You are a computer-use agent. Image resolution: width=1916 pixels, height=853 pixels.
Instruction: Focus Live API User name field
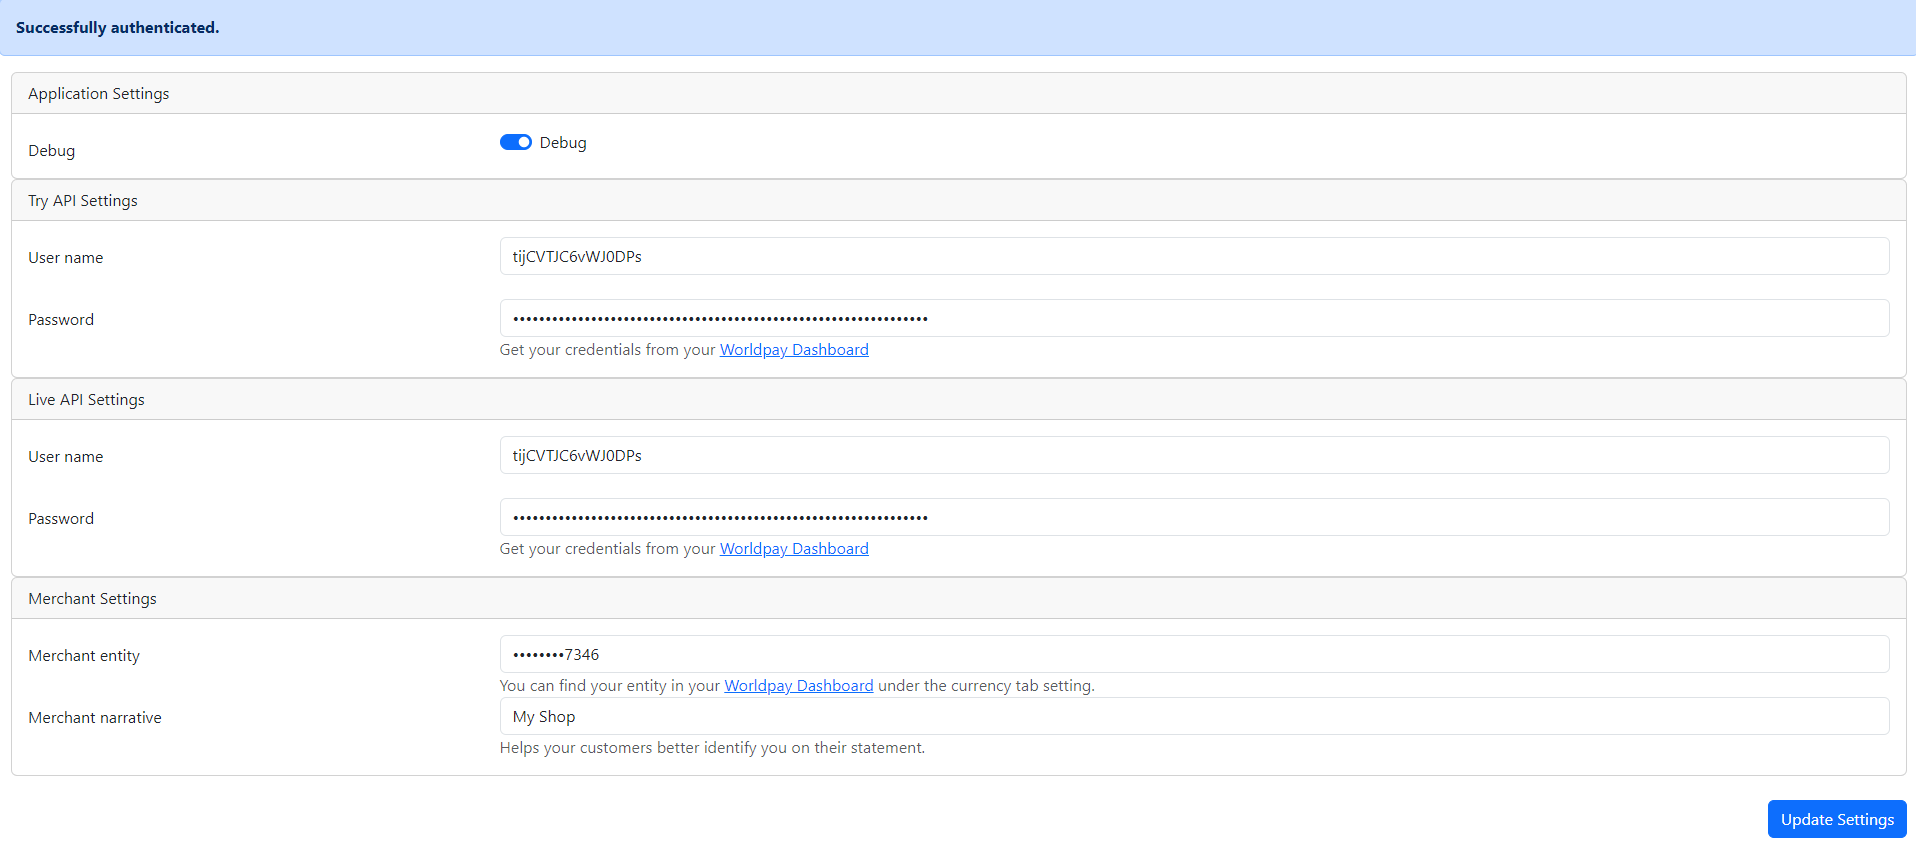pos(1194,455)
